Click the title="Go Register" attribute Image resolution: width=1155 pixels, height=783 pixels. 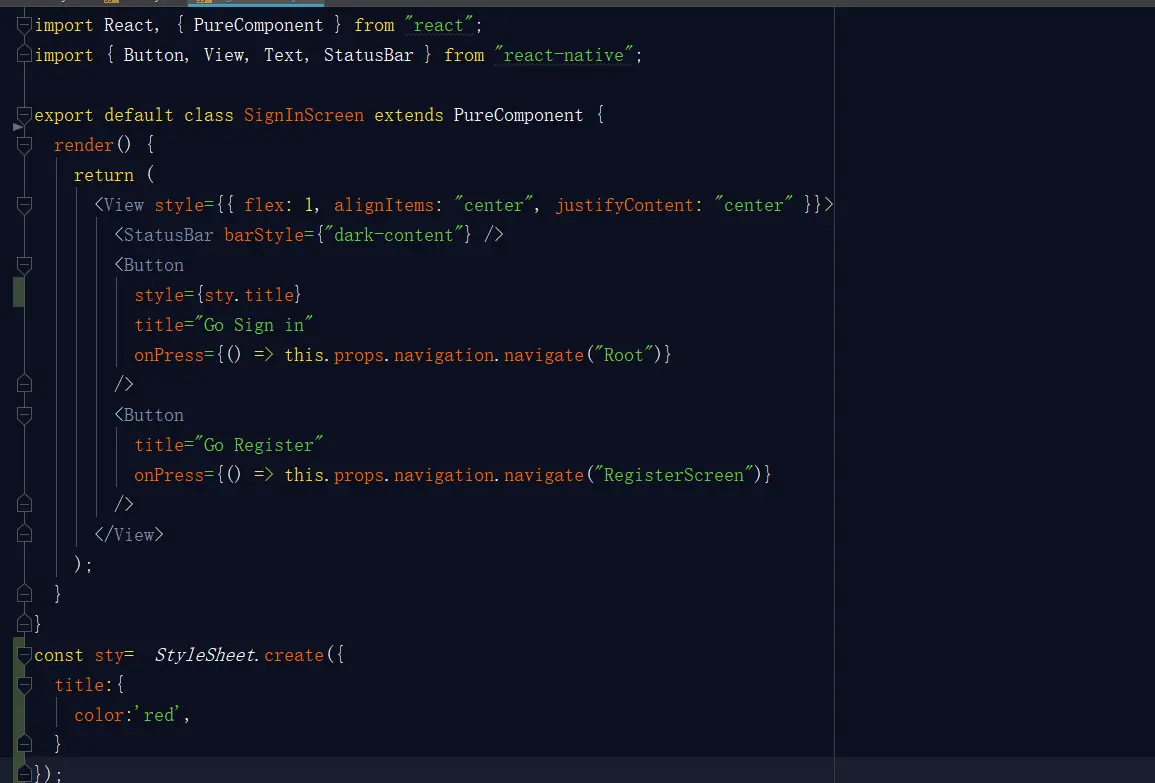(228, 445)
